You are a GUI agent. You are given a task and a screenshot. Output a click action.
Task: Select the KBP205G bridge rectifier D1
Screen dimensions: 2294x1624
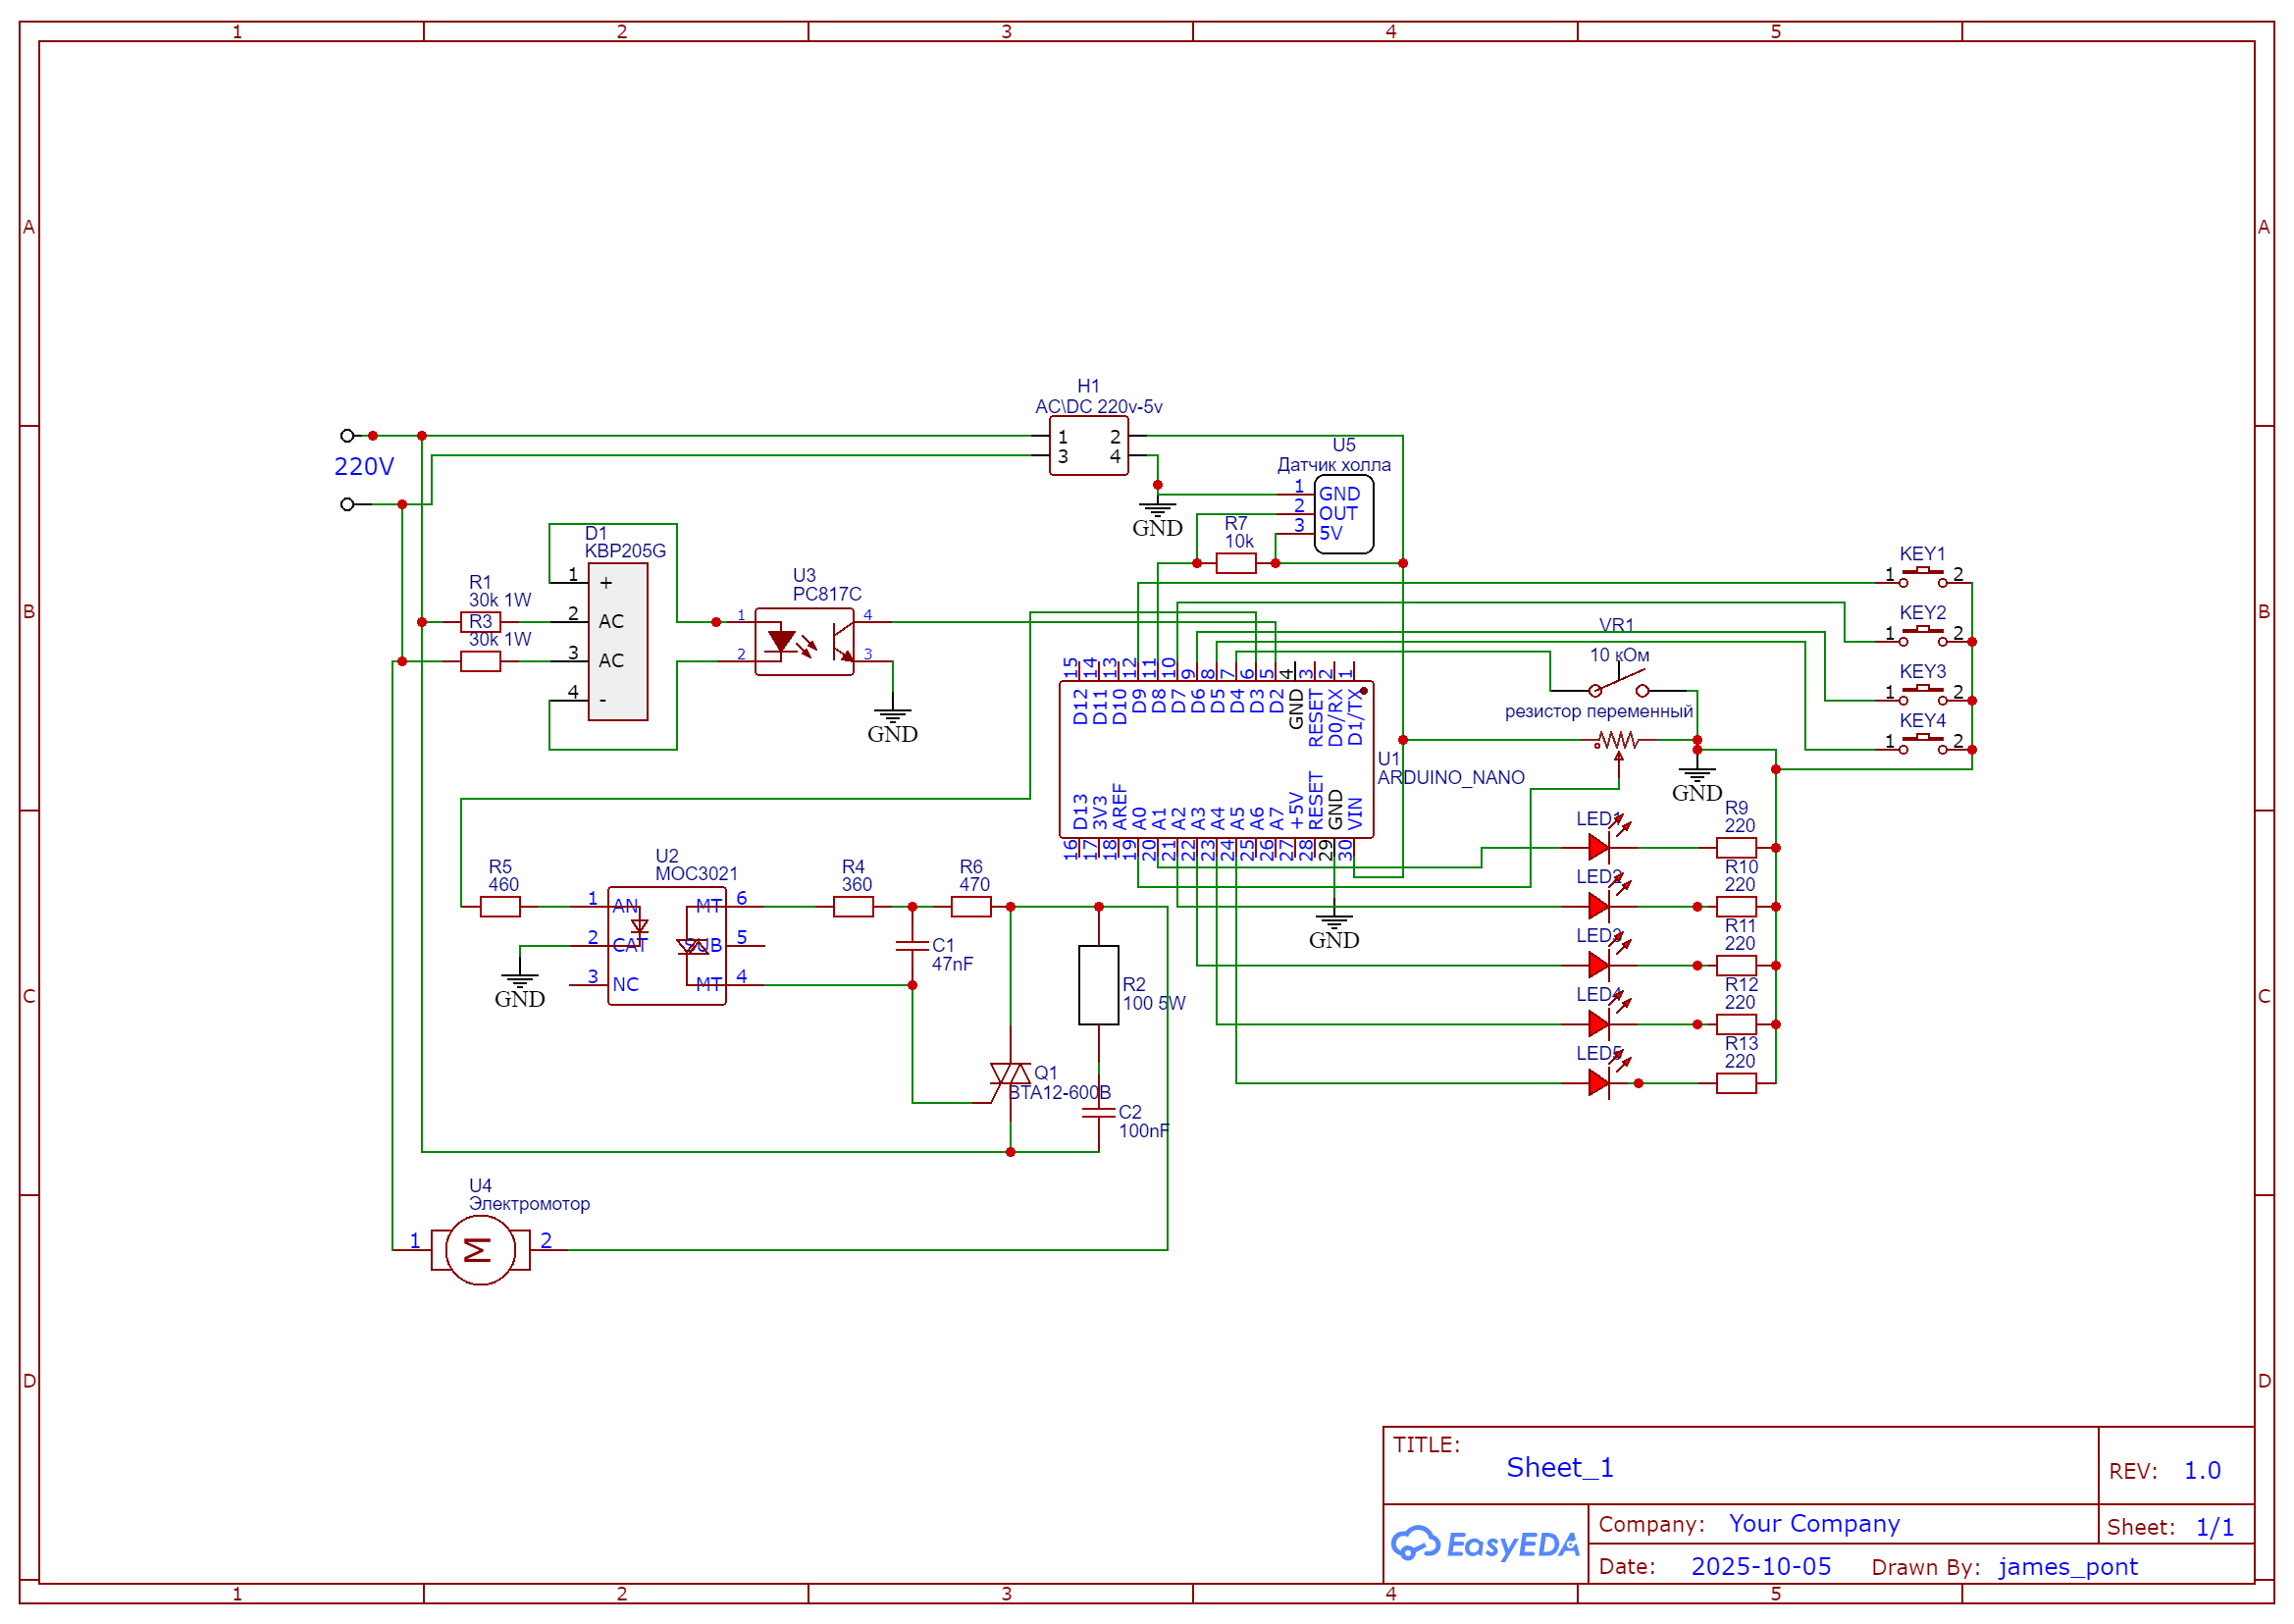click(x=617, y=641)
